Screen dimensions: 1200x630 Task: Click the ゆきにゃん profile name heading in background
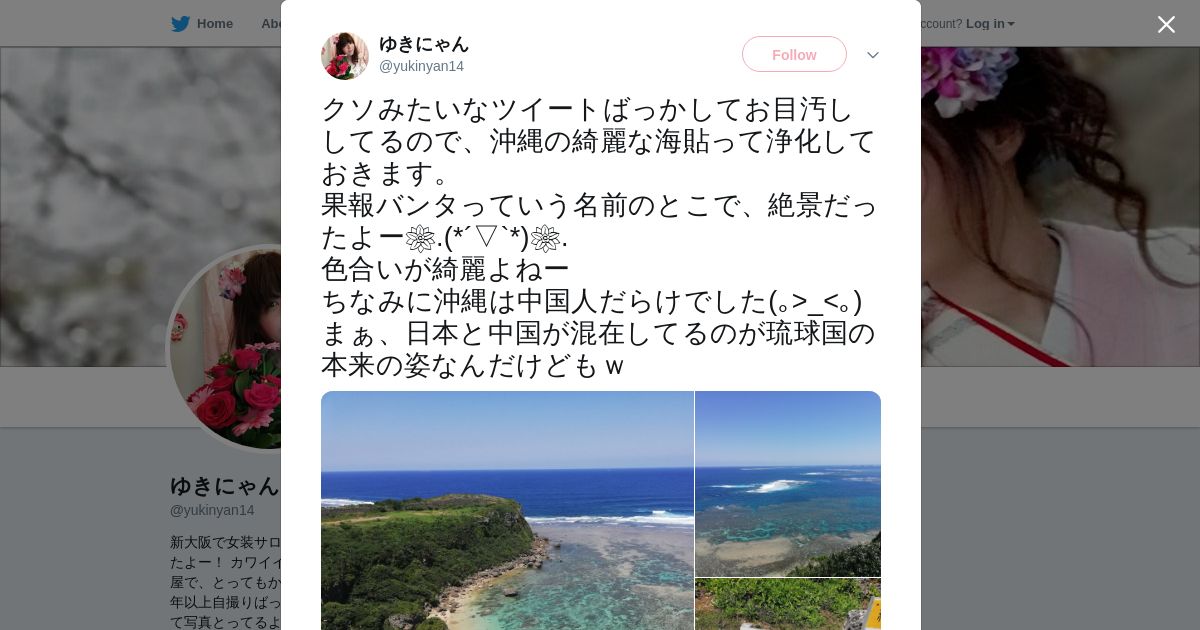pyautogui.click(x=224, y=486)
